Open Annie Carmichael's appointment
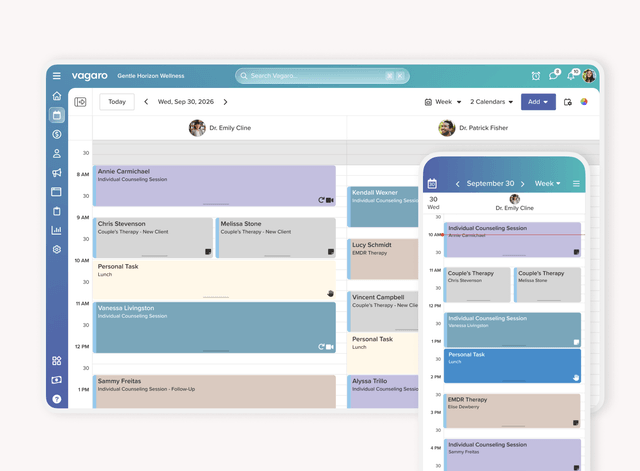The width and height of the screenshot is (640, 471). [214, 186]
